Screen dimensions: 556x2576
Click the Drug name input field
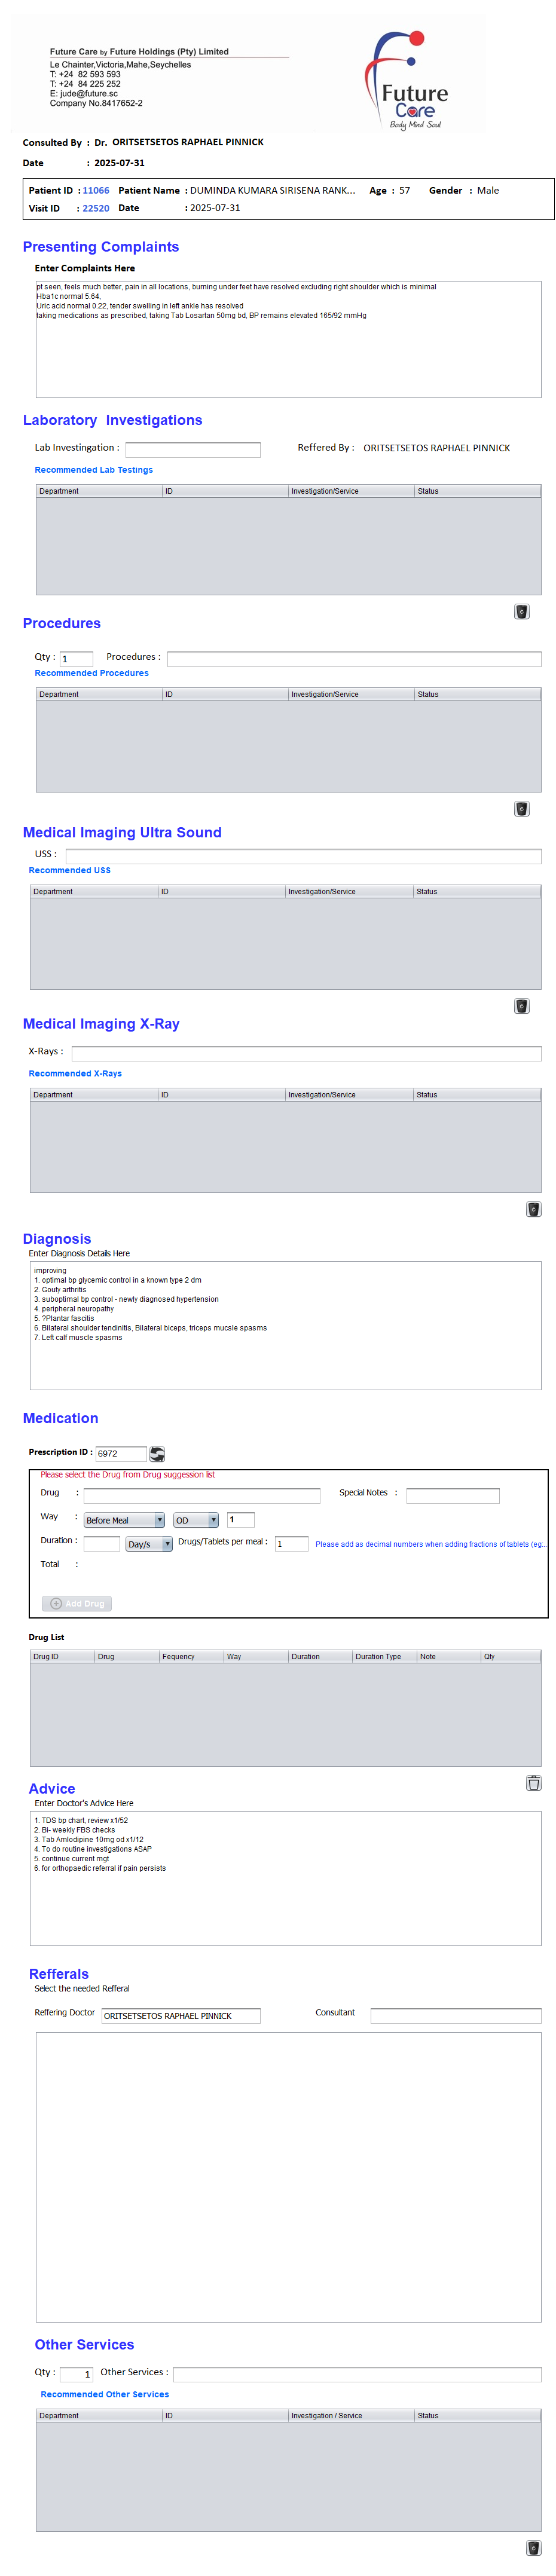click(x=201, y=1495)
